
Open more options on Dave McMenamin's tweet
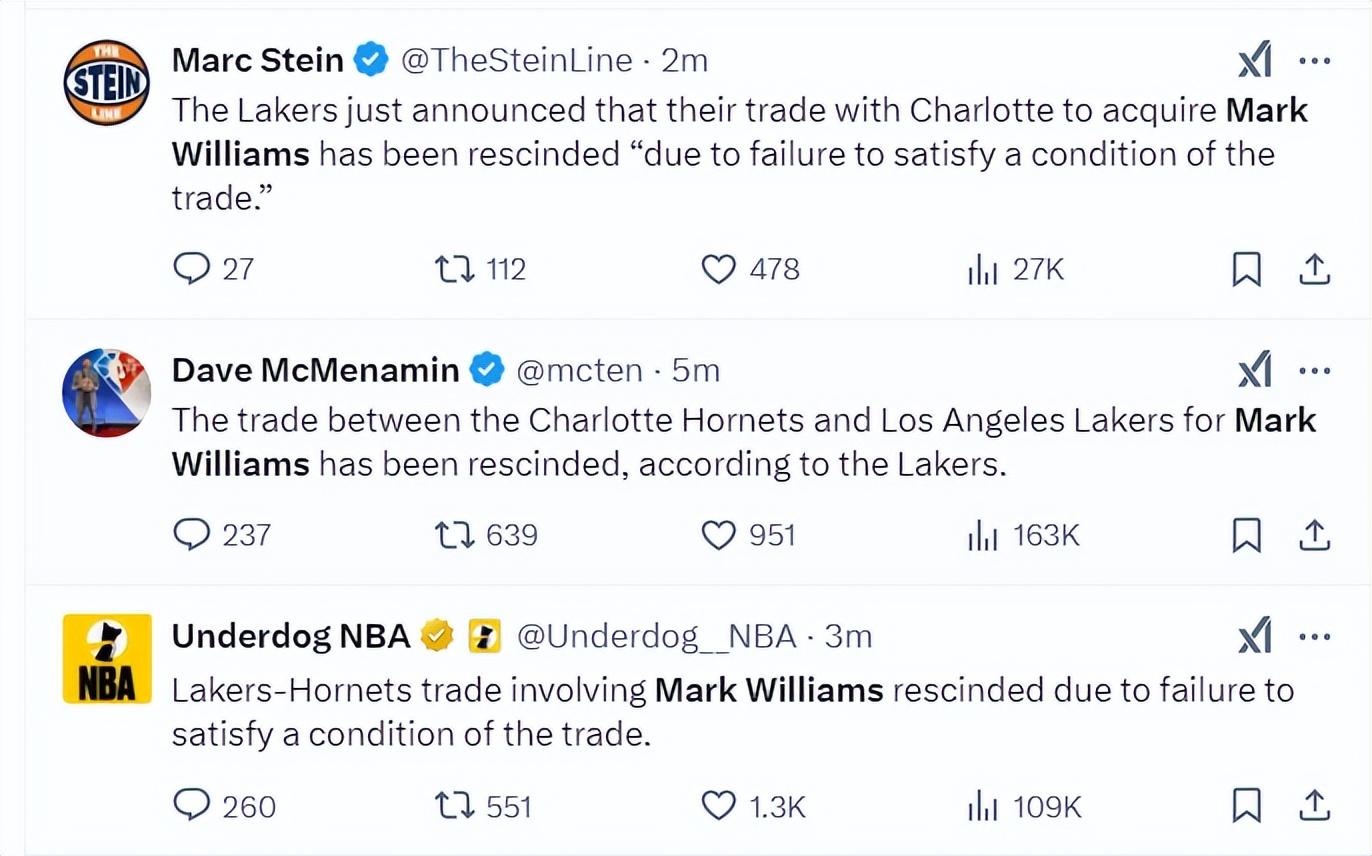pos(1314,372)
